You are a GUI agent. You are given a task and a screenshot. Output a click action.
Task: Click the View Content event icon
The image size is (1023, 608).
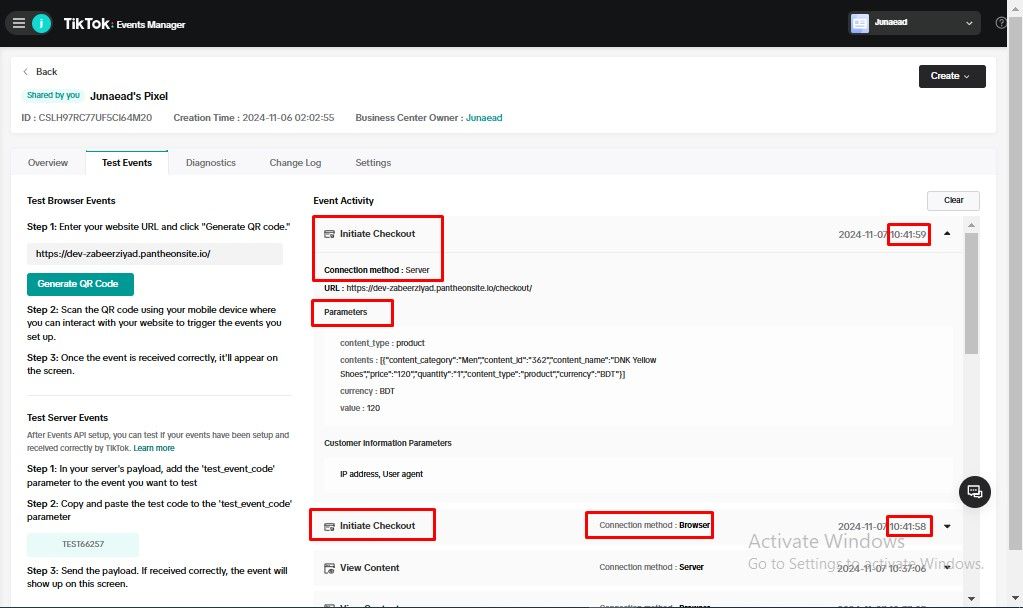329,568
